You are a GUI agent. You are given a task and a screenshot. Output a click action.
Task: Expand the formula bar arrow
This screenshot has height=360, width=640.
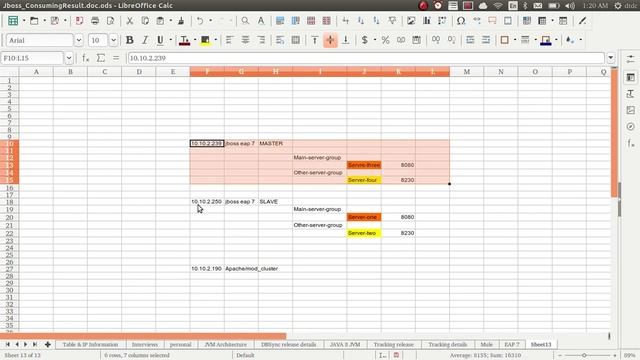[x=611, y=58]
